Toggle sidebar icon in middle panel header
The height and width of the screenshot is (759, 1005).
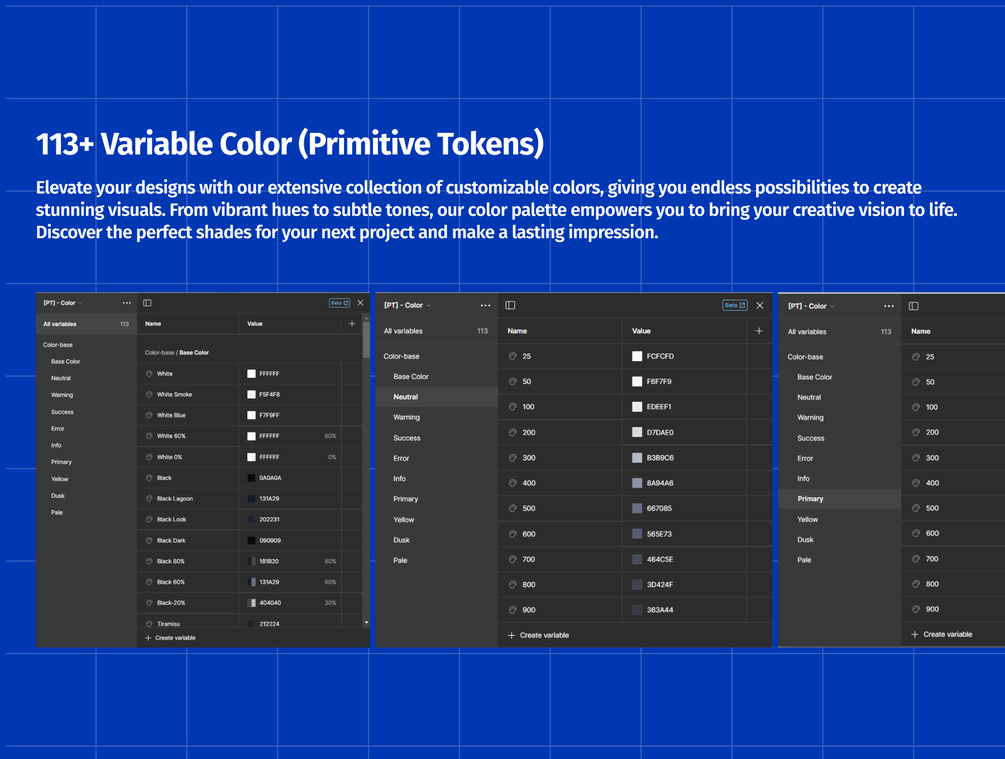(x=510, y=305)
